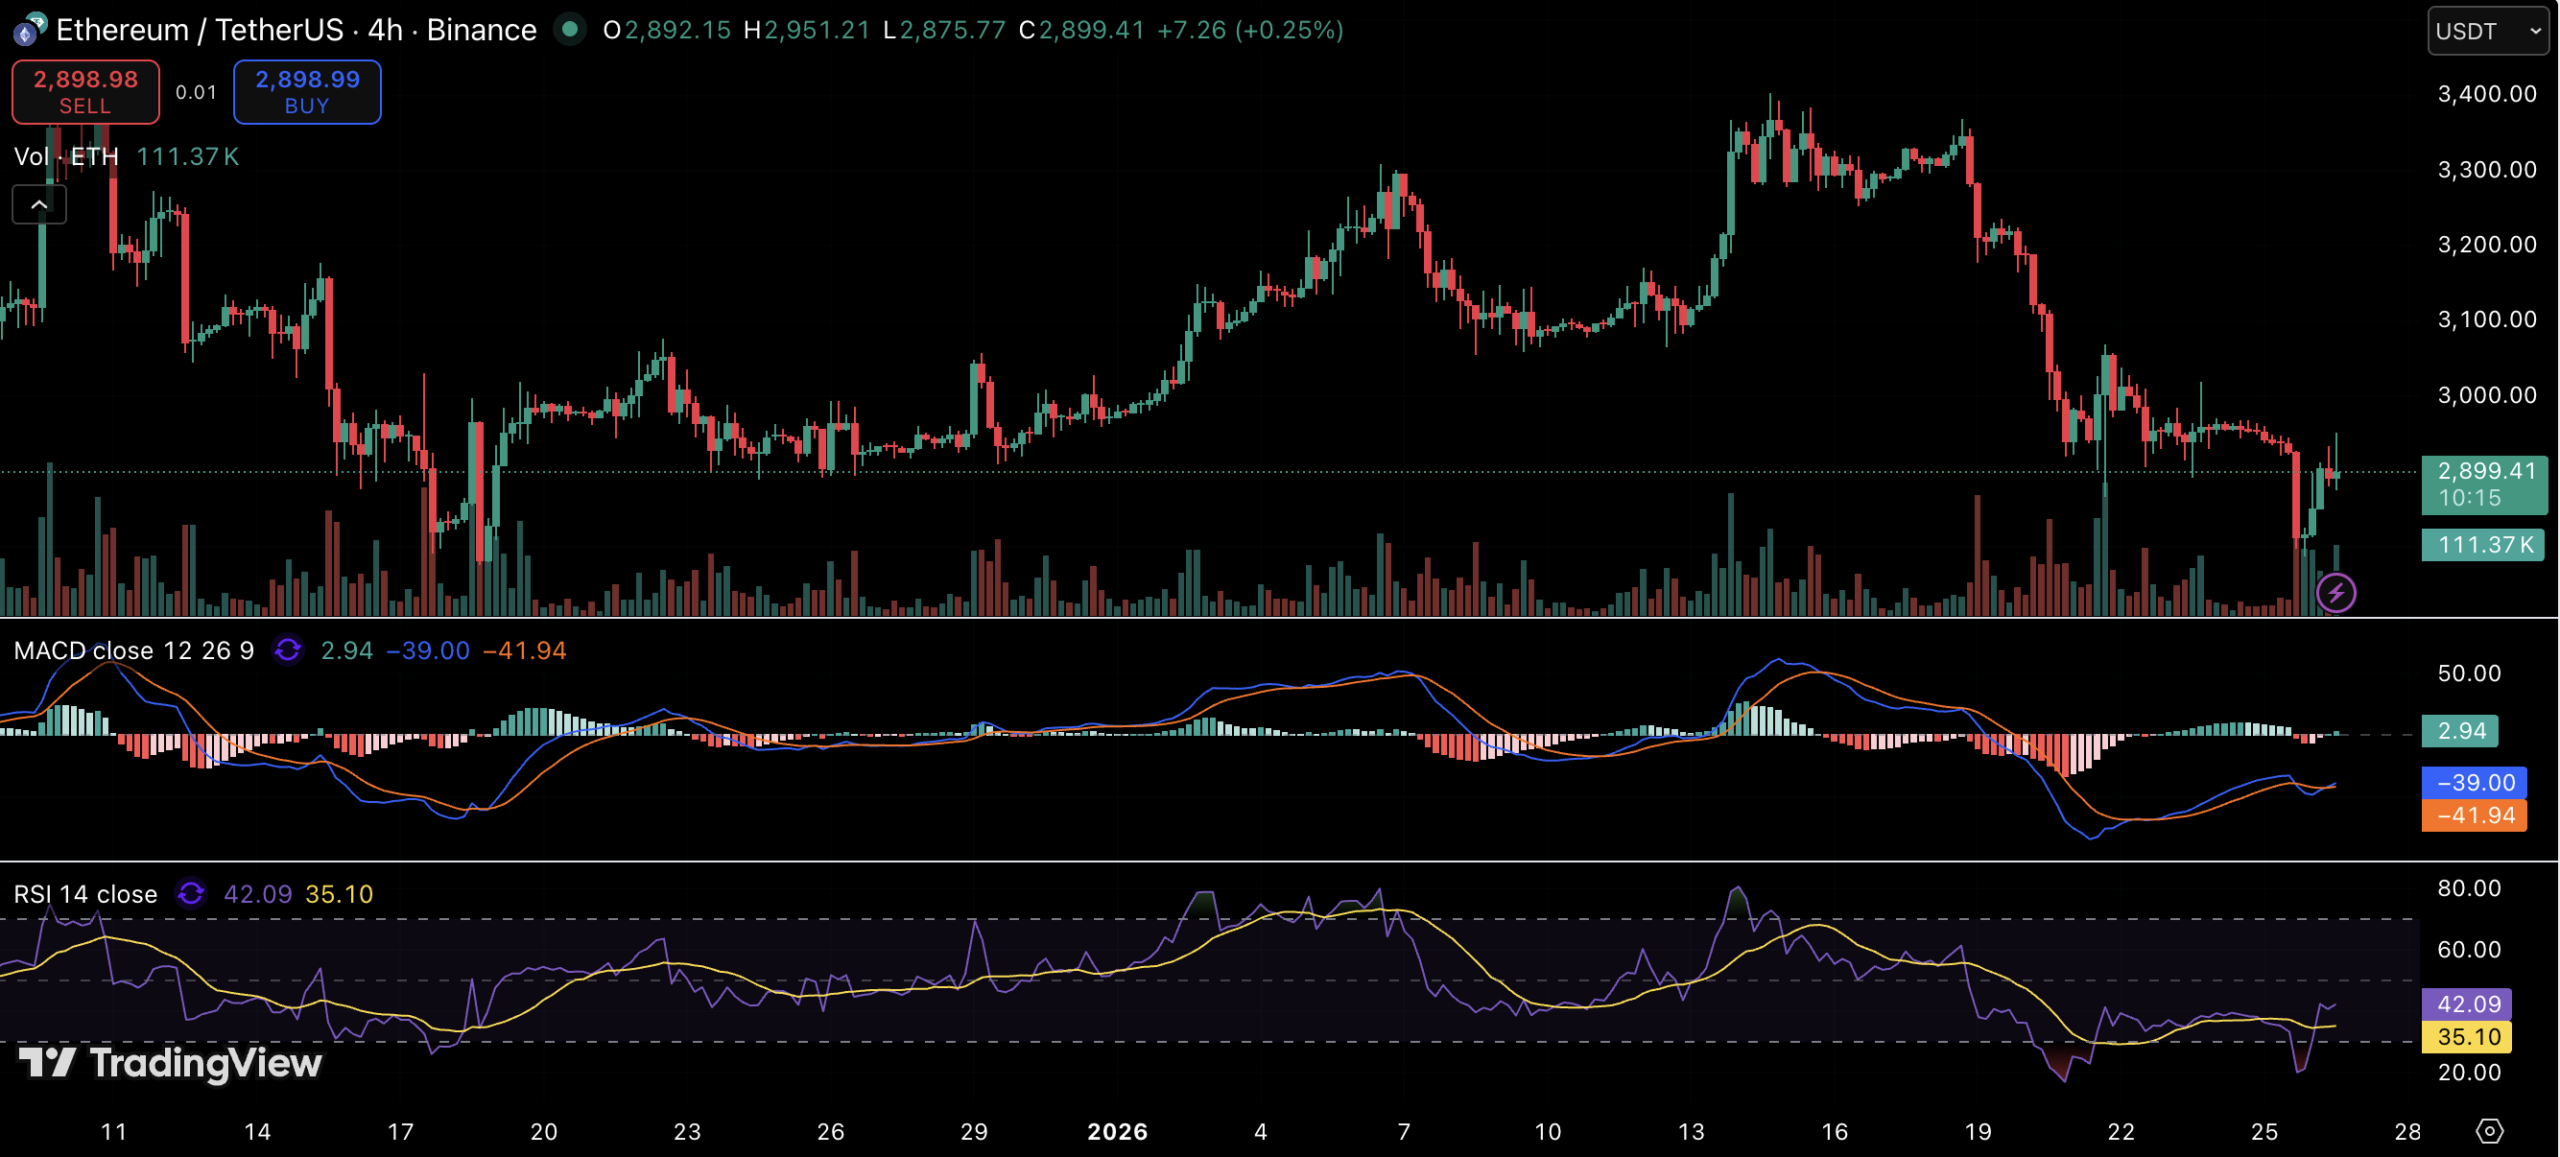Click the TradingView logo watermark
Image resolution: width=2560 pixels, height=1157 pixels.
coord(170,1063)
